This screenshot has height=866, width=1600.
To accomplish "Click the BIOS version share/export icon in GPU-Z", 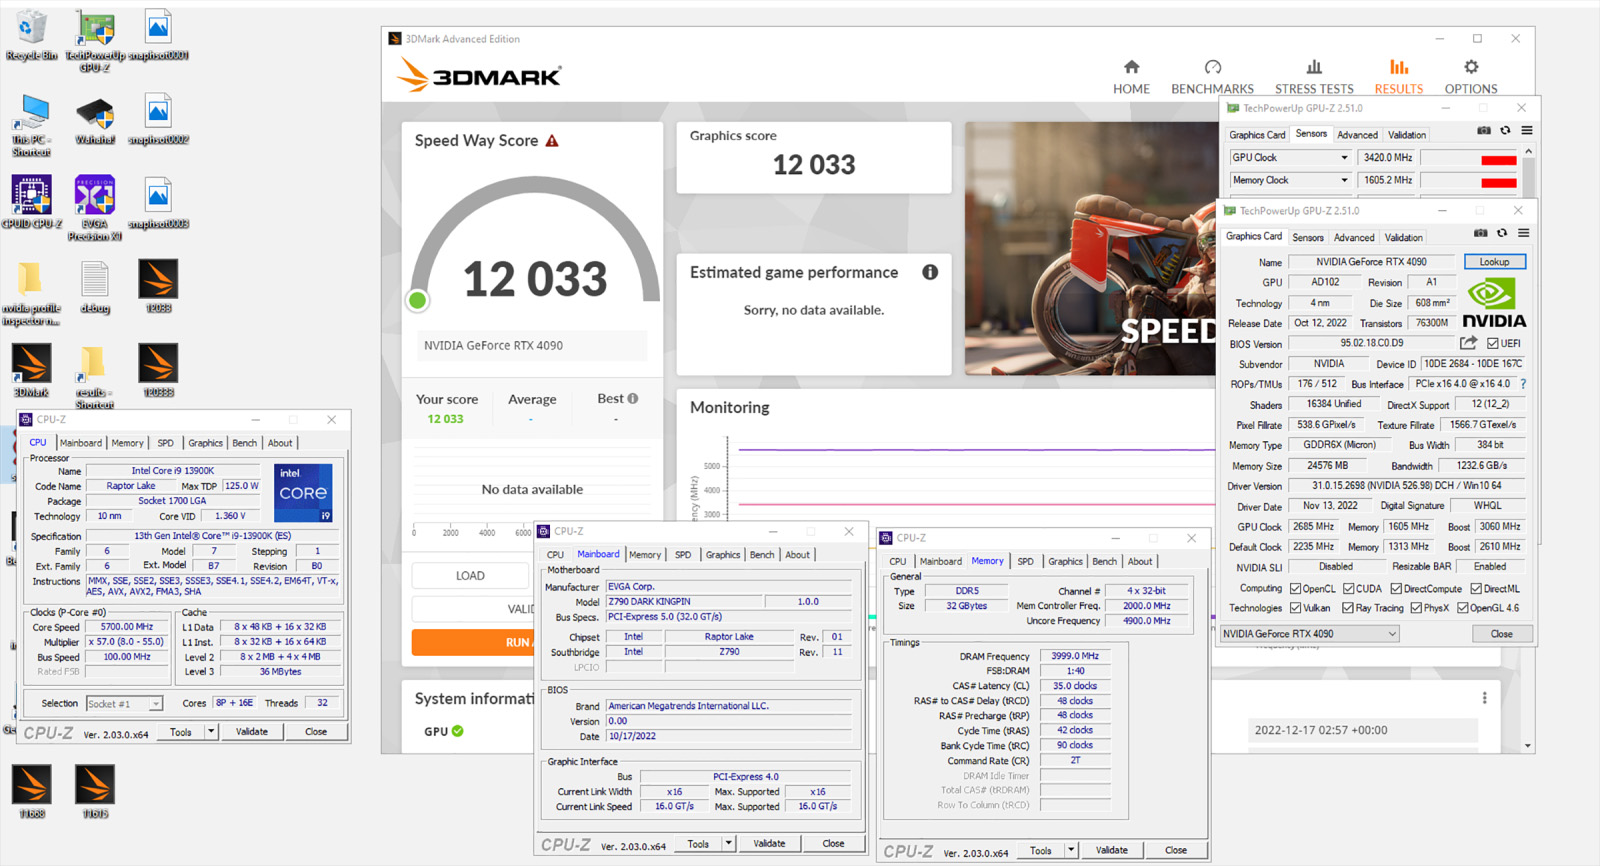I will 1468,343.
